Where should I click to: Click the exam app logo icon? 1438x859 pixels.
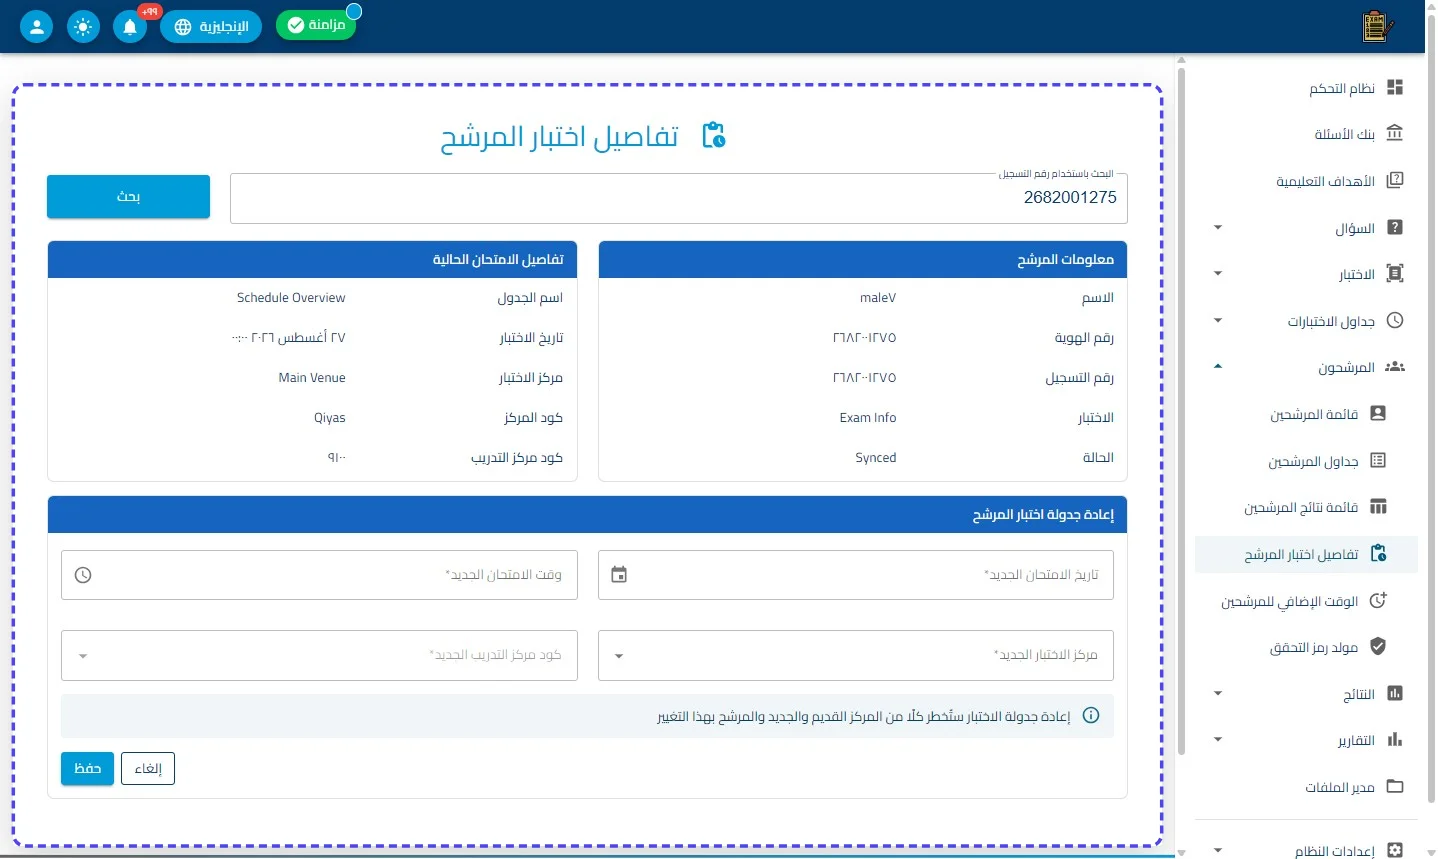(x=1377, y=27)
